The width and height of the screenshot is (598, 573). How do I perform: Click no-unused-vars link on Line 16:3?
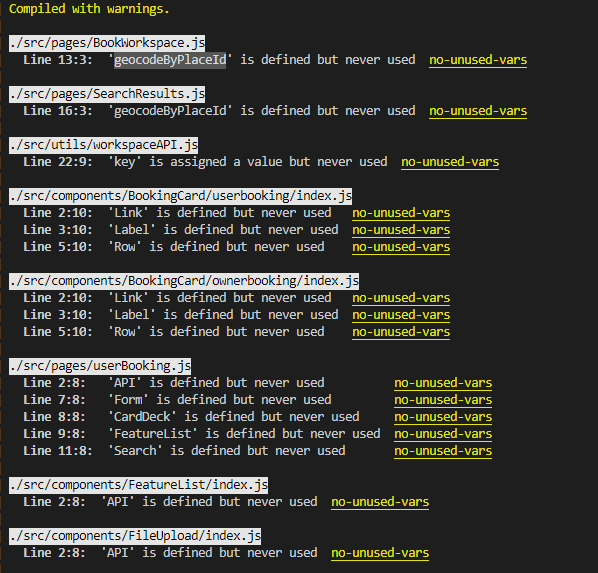pos(478,111)
